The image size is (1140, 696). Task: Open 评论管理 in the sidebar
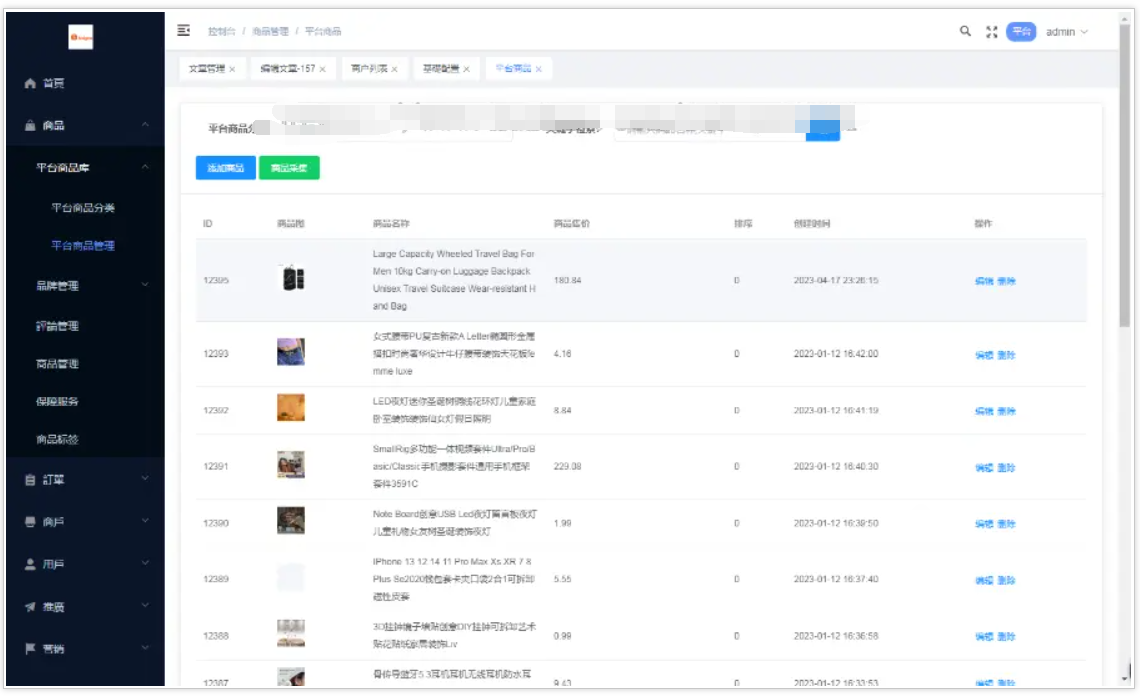[57, 326]
